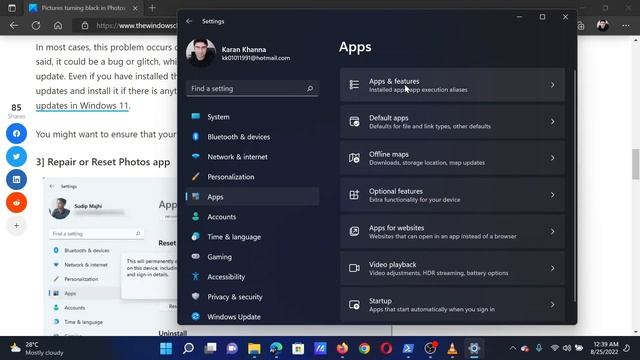Click the Offline maps icon
This screenshot has width=640, height=360.
pyautogui.click(x=354, y=158)
